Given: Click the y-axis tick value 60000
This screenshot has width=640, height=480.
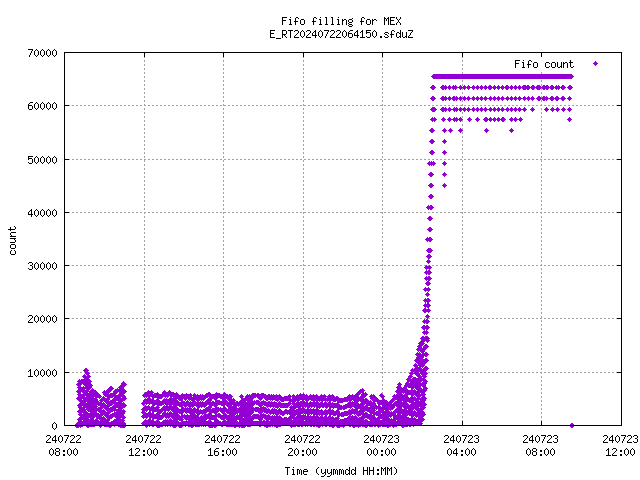Looking at the screenshot, I should click(42, 107).
